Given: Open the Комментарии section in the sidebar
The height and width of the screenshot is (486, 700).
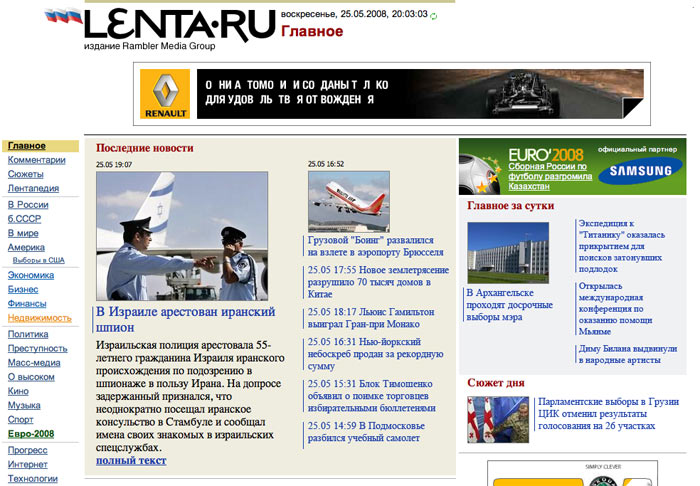Looking at the screenshot, I should coord(37,160).
